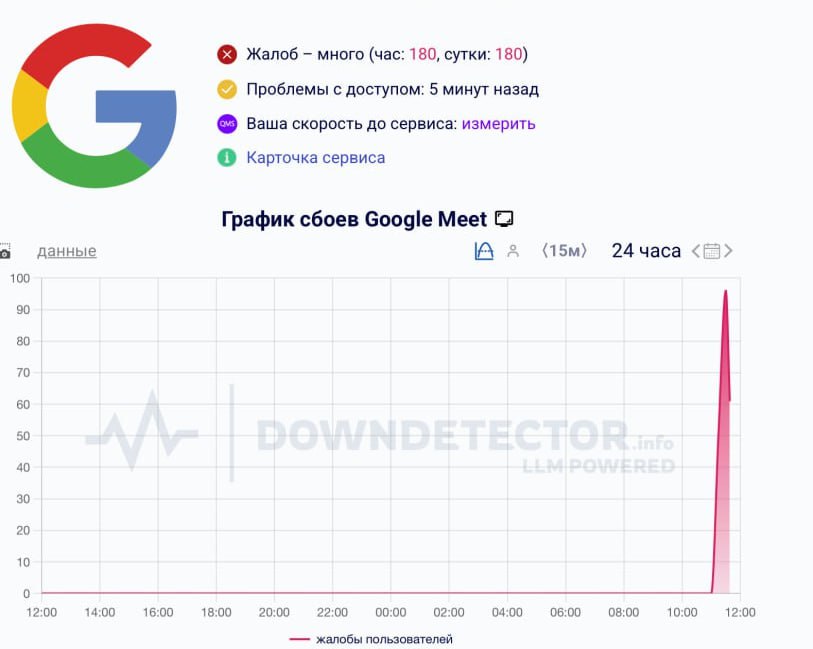The width and height of the screenshot is (813, 649).
Task: Go to next period with right chevron
Action: 728,251
